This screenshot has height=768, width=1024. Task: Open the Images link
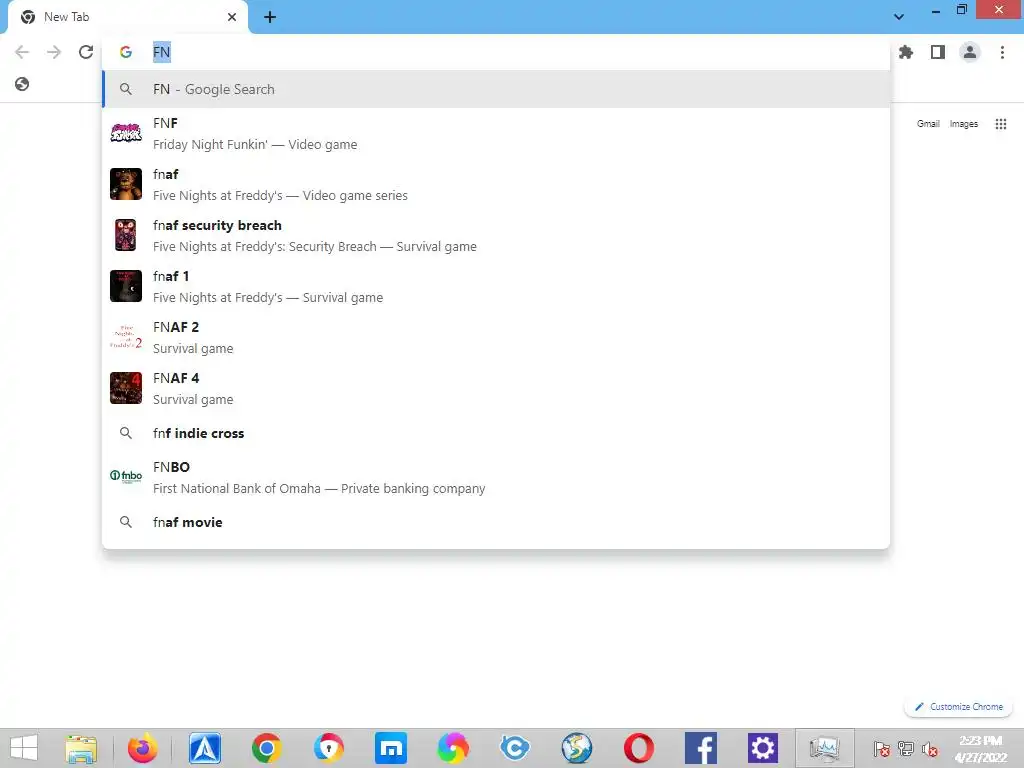pyautogui.click(x=963, y=124)
